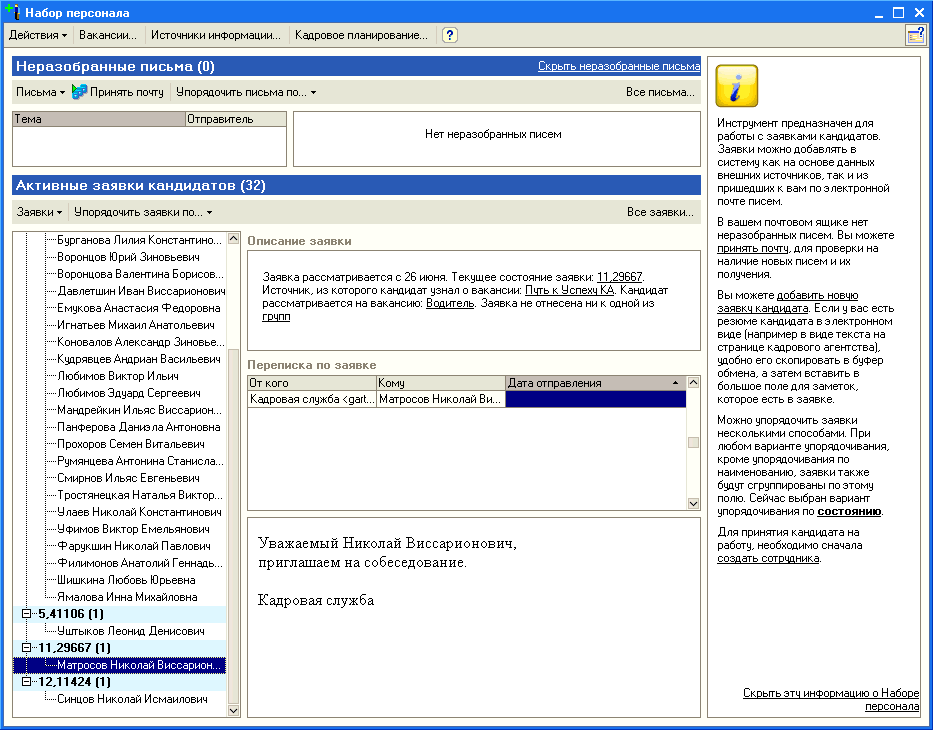
Task: Click the Отправитель column header
Action: (236, 119)
